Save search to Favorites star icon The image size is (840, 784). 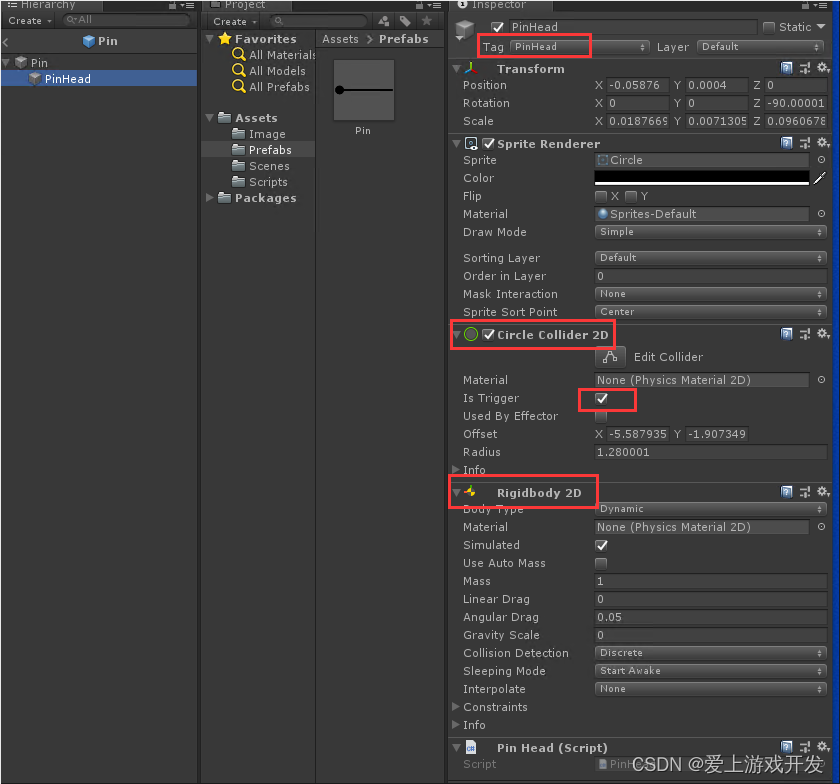coord(426,21)
